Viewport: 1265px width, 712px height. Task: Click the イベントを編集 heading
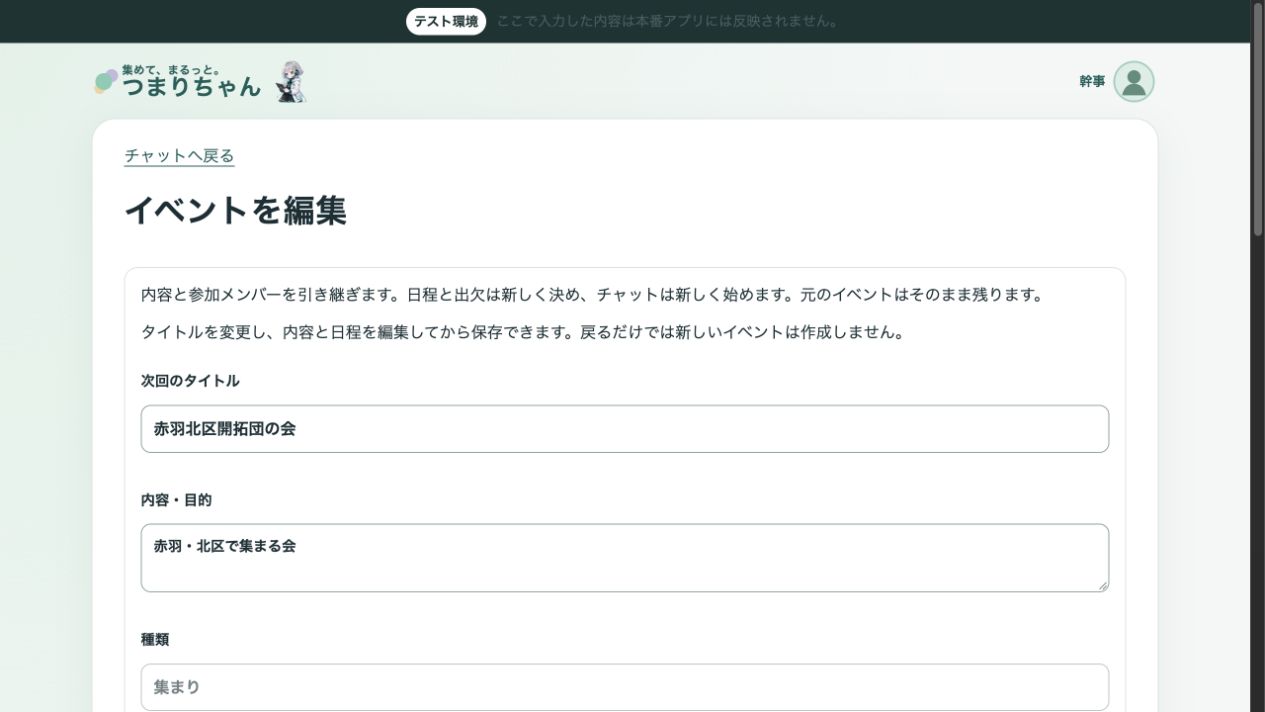pos(235,211)
